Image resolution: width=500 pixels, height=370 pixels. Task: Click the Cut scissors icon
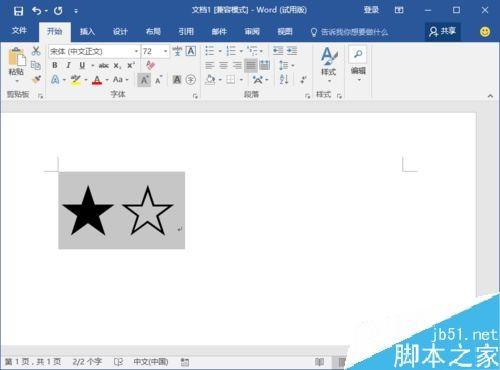(36, 51)
